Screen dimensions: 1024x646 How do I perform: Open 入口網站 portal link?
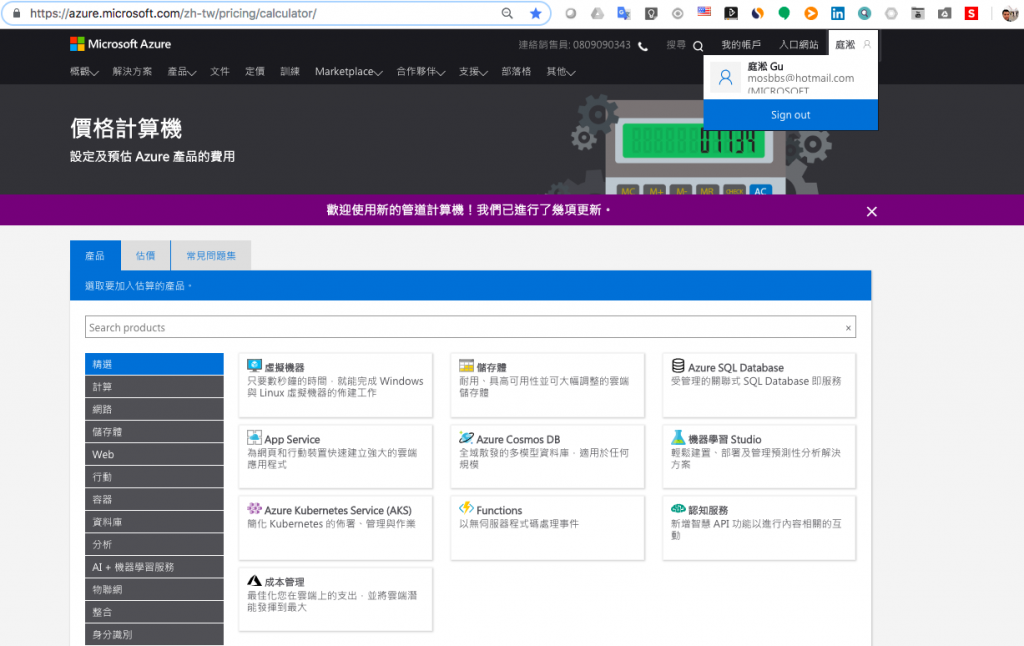tap(798, 44)
